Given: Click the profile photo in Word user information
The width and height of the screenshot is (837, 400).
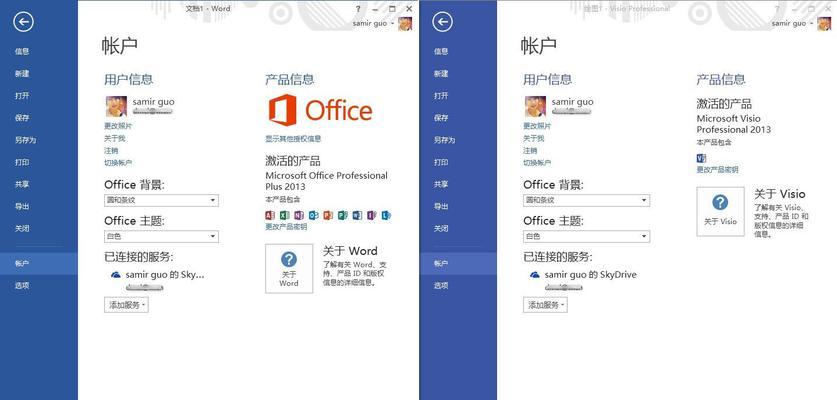Looking at the screenshot, I should click(116, 106).
